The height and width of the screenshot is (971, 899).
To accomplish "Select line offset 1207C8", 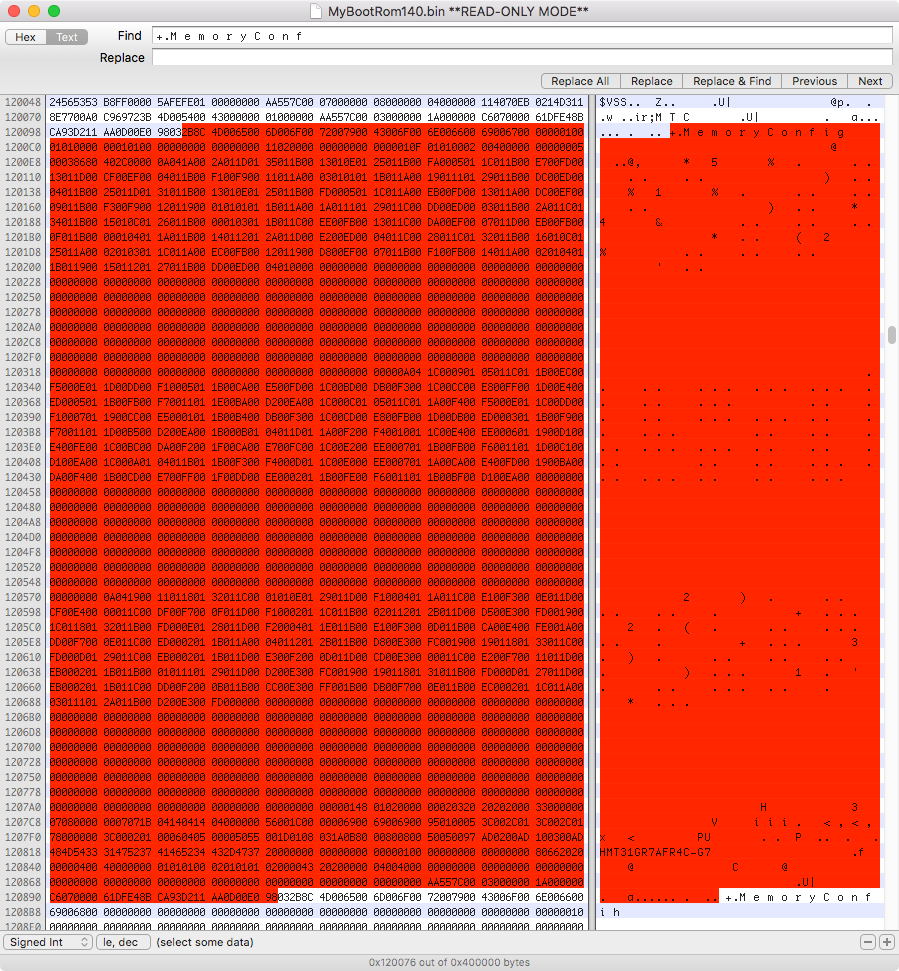I will [x=23, y=822].
